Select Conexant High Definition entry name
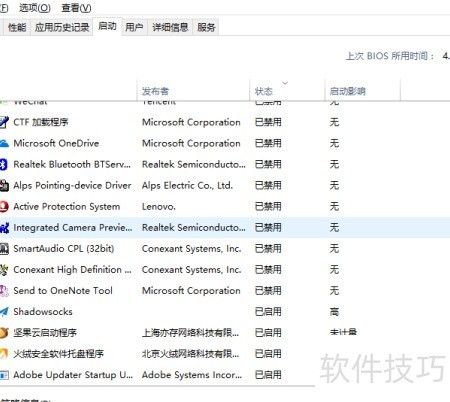 click(x=72, y=270)
